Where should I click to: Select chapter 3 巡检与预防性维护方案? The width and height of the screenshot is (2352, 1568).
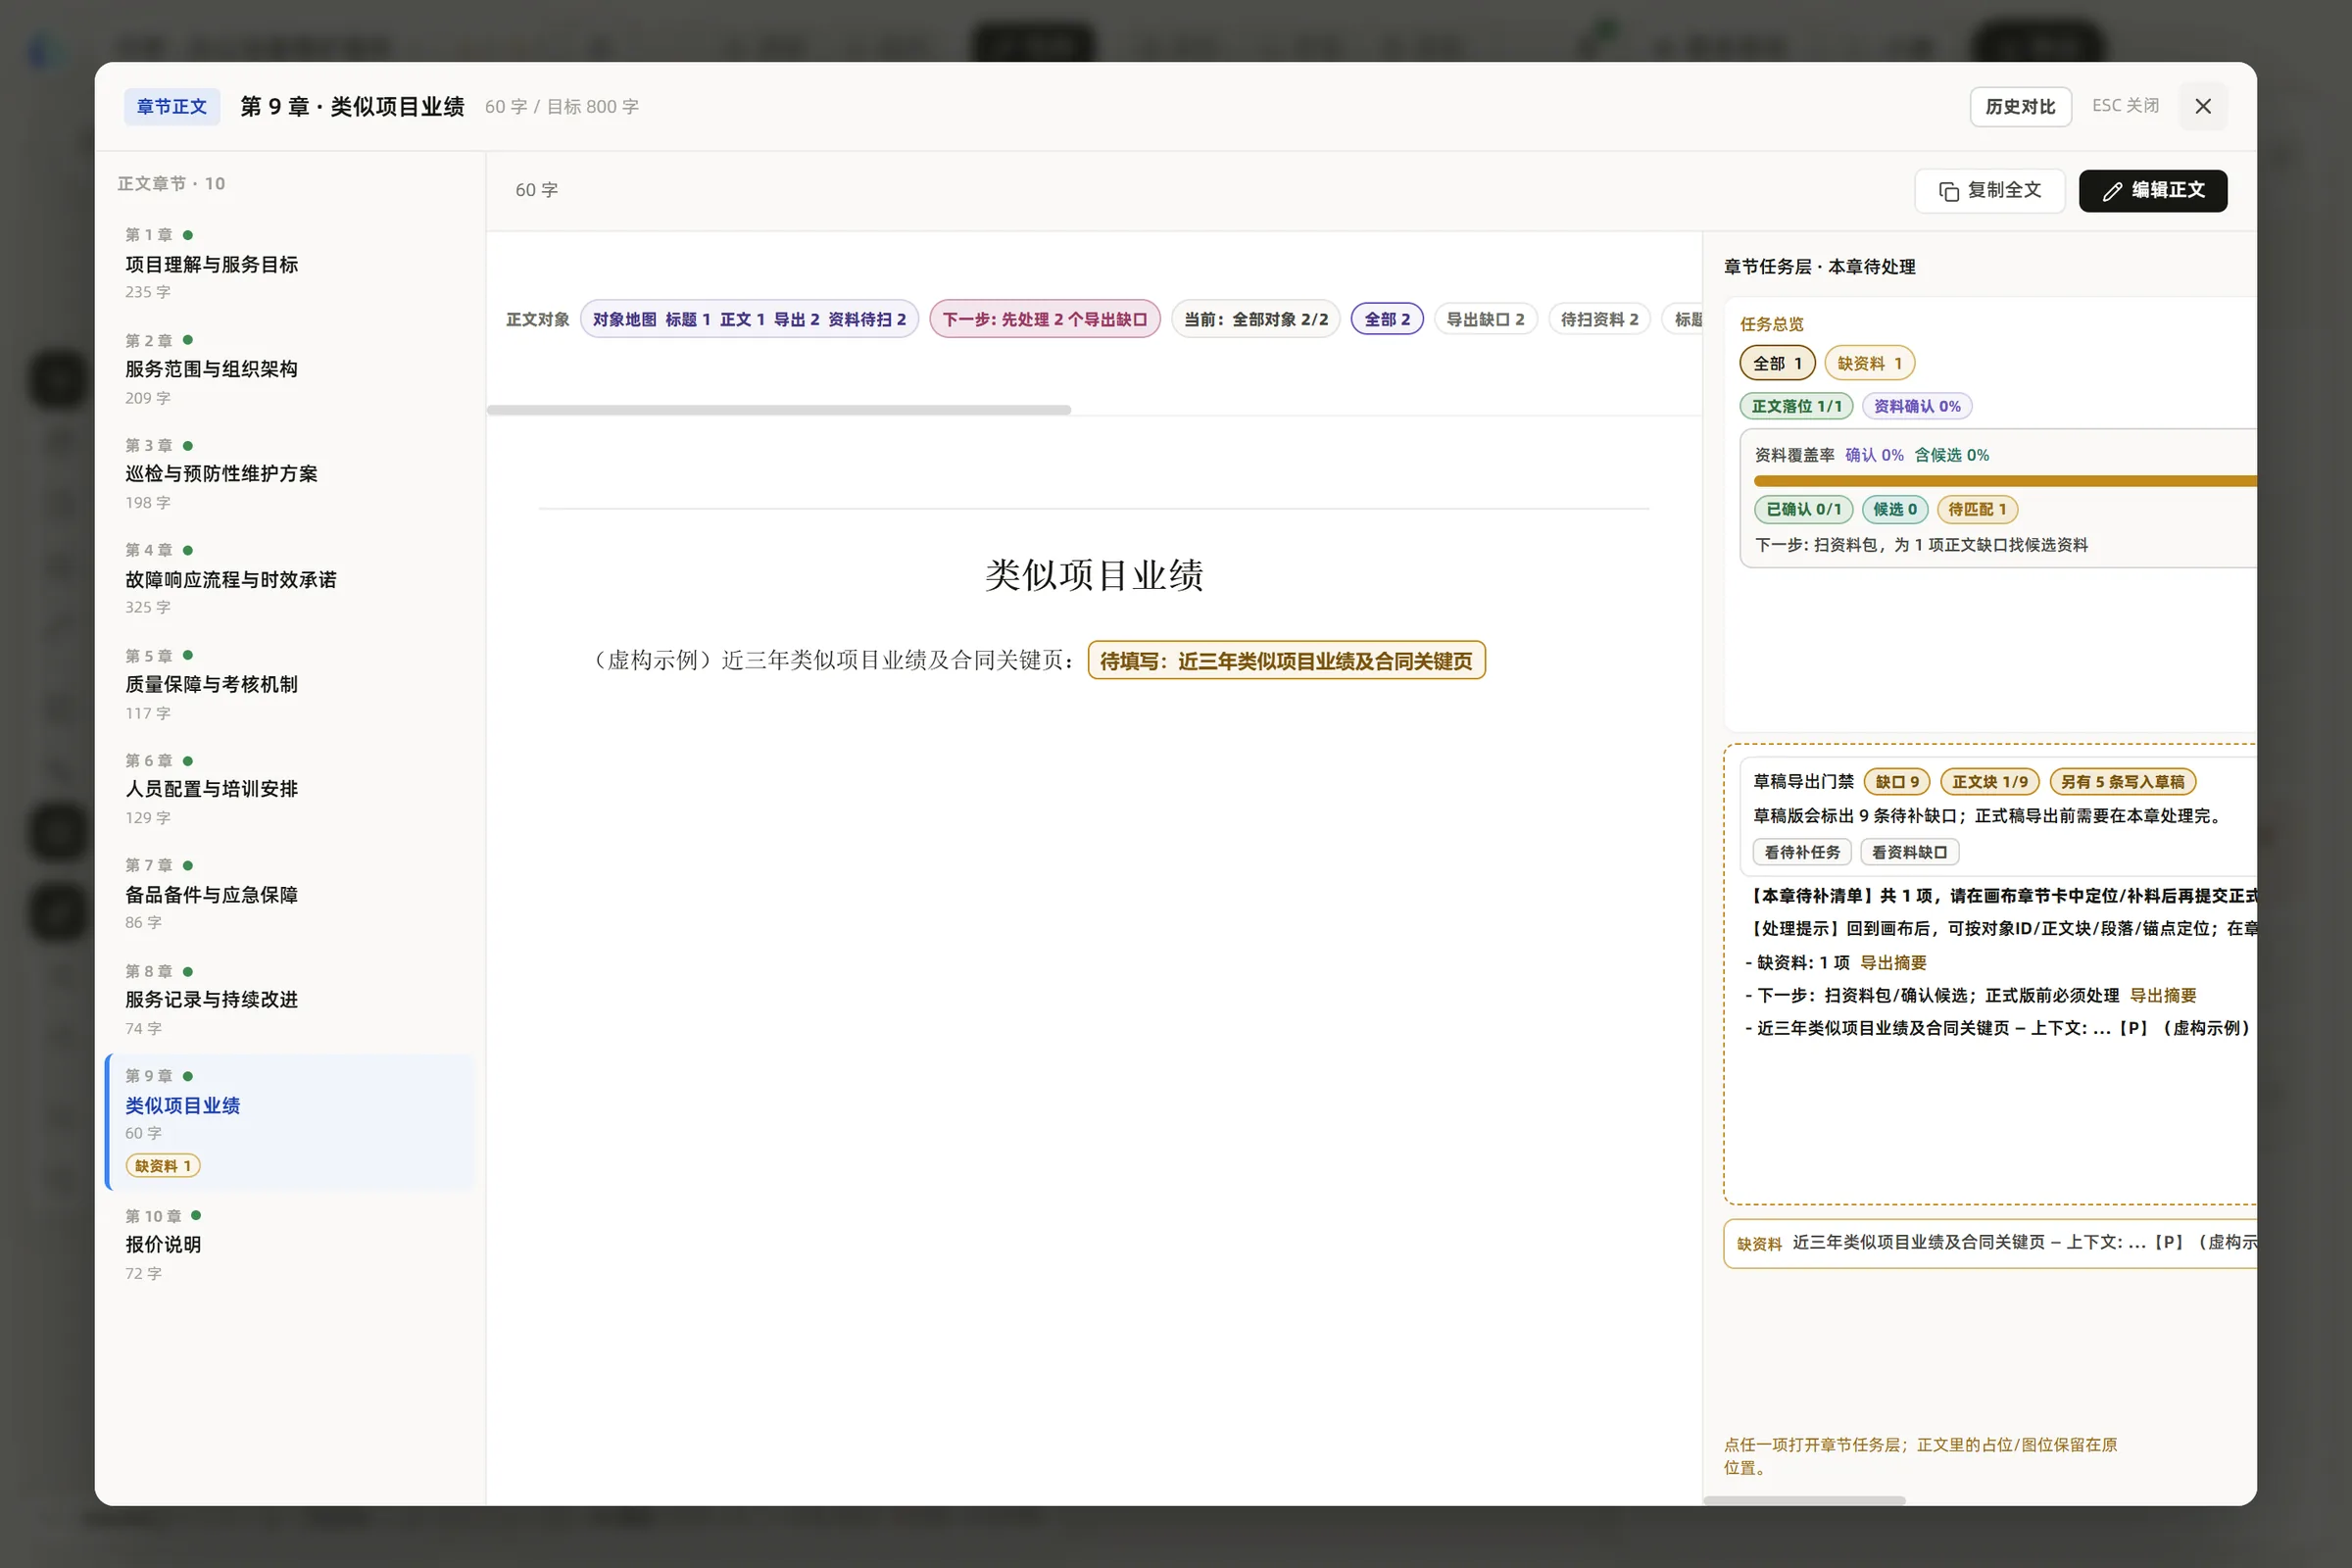[x=288, y=473]
